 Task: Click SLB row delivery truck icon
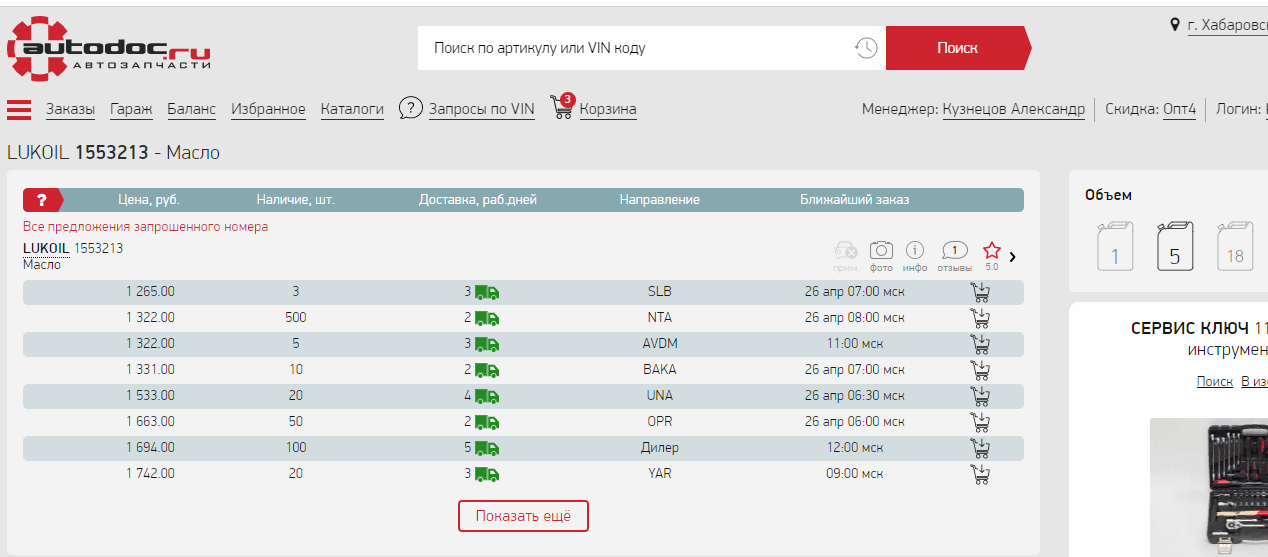(x=487, y=292)
